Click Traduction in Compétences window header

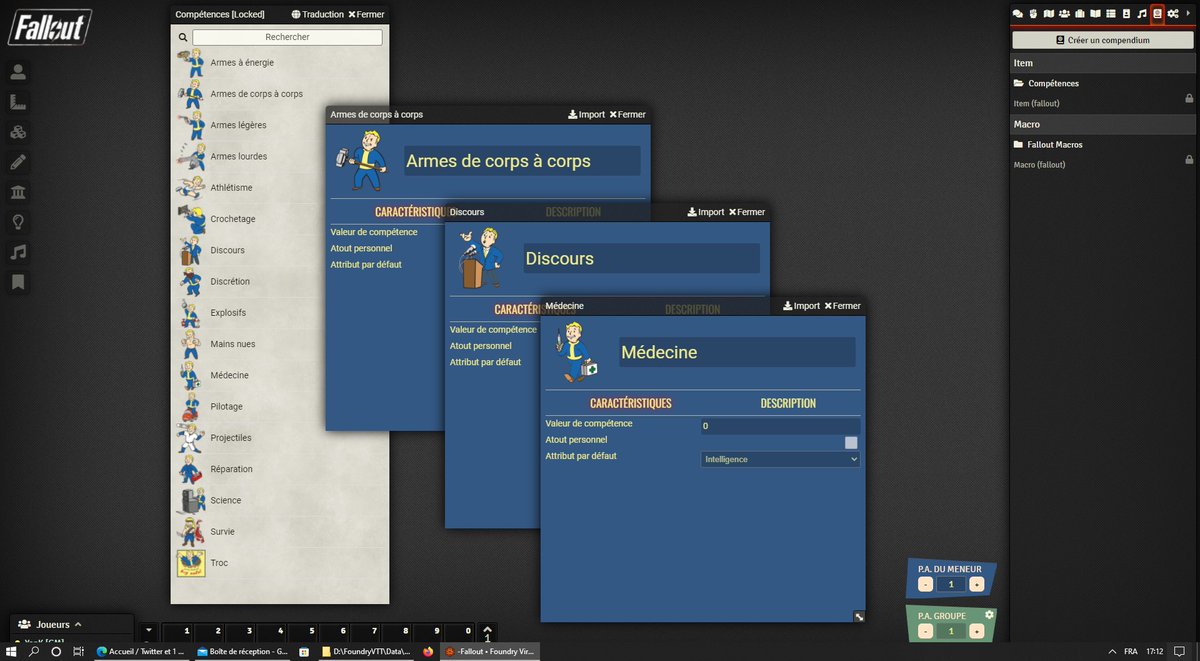[317, 14]
